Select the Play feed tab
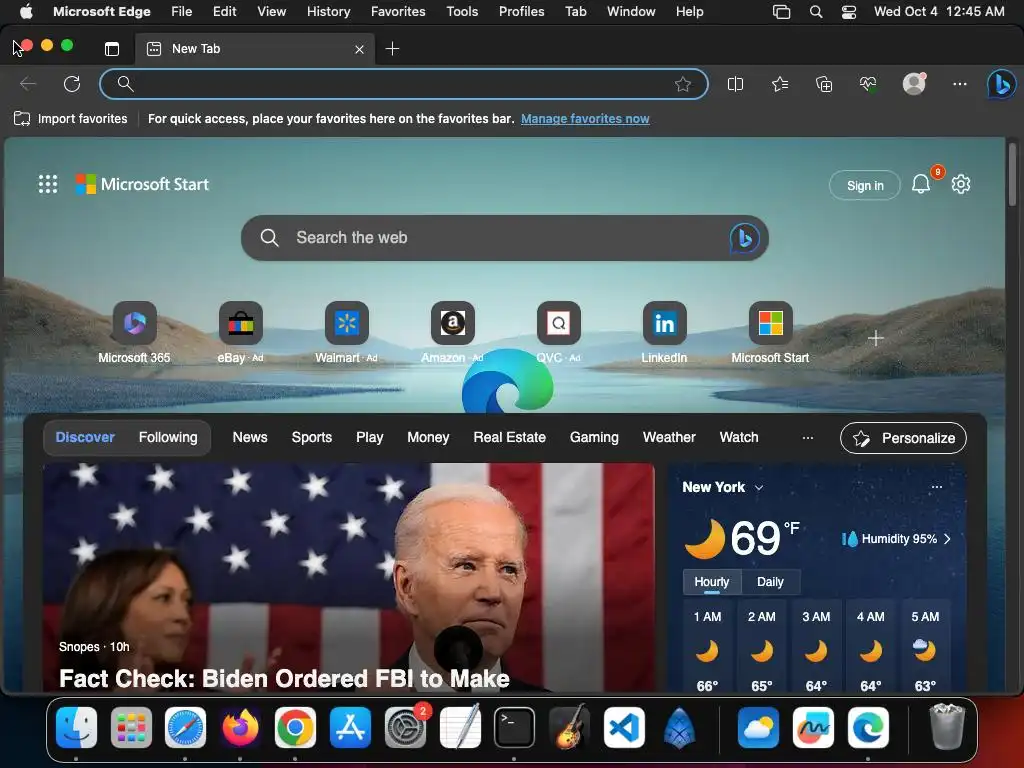1024x768 pixels. pos(370,438)
